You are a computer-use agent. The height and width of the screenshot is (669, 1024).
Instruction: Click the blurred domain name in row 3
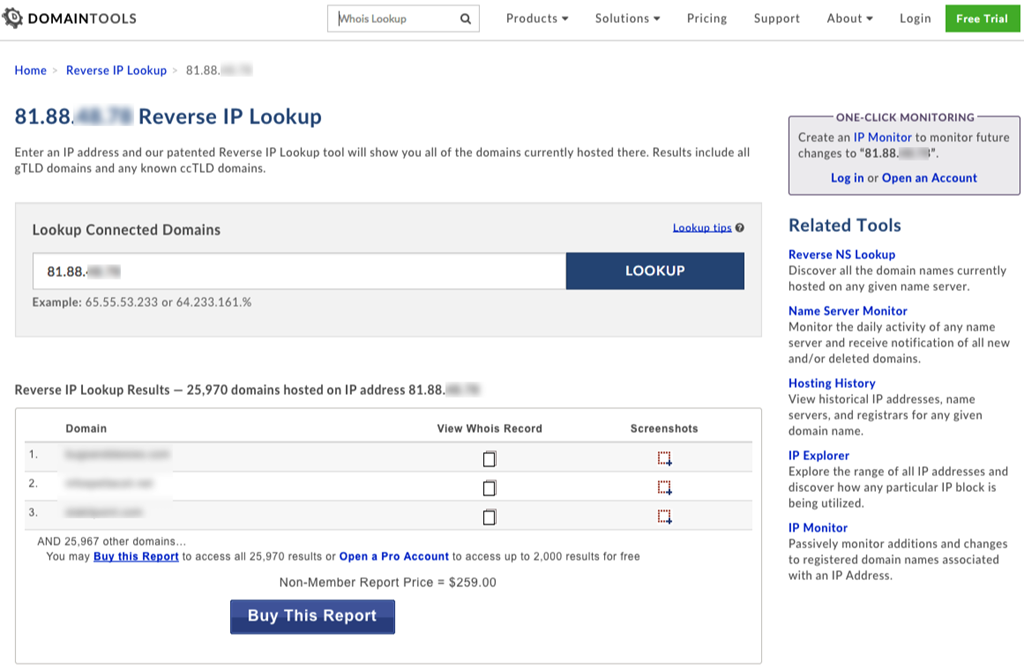click(104, 512)
